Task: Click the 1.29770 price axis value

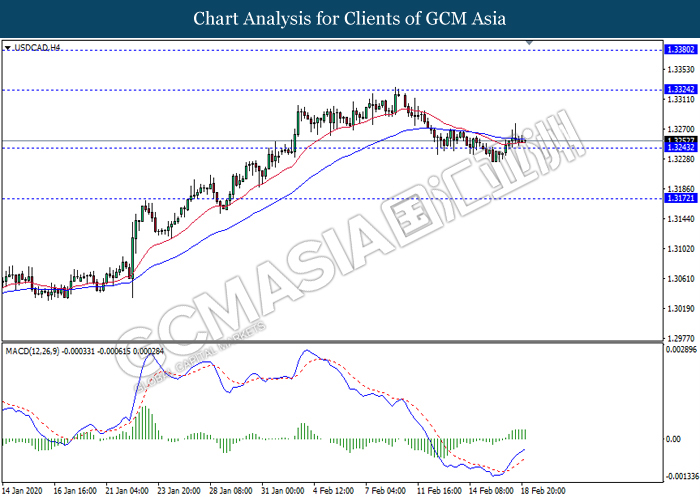Action: pyautogui.click(x=680, y=337)
